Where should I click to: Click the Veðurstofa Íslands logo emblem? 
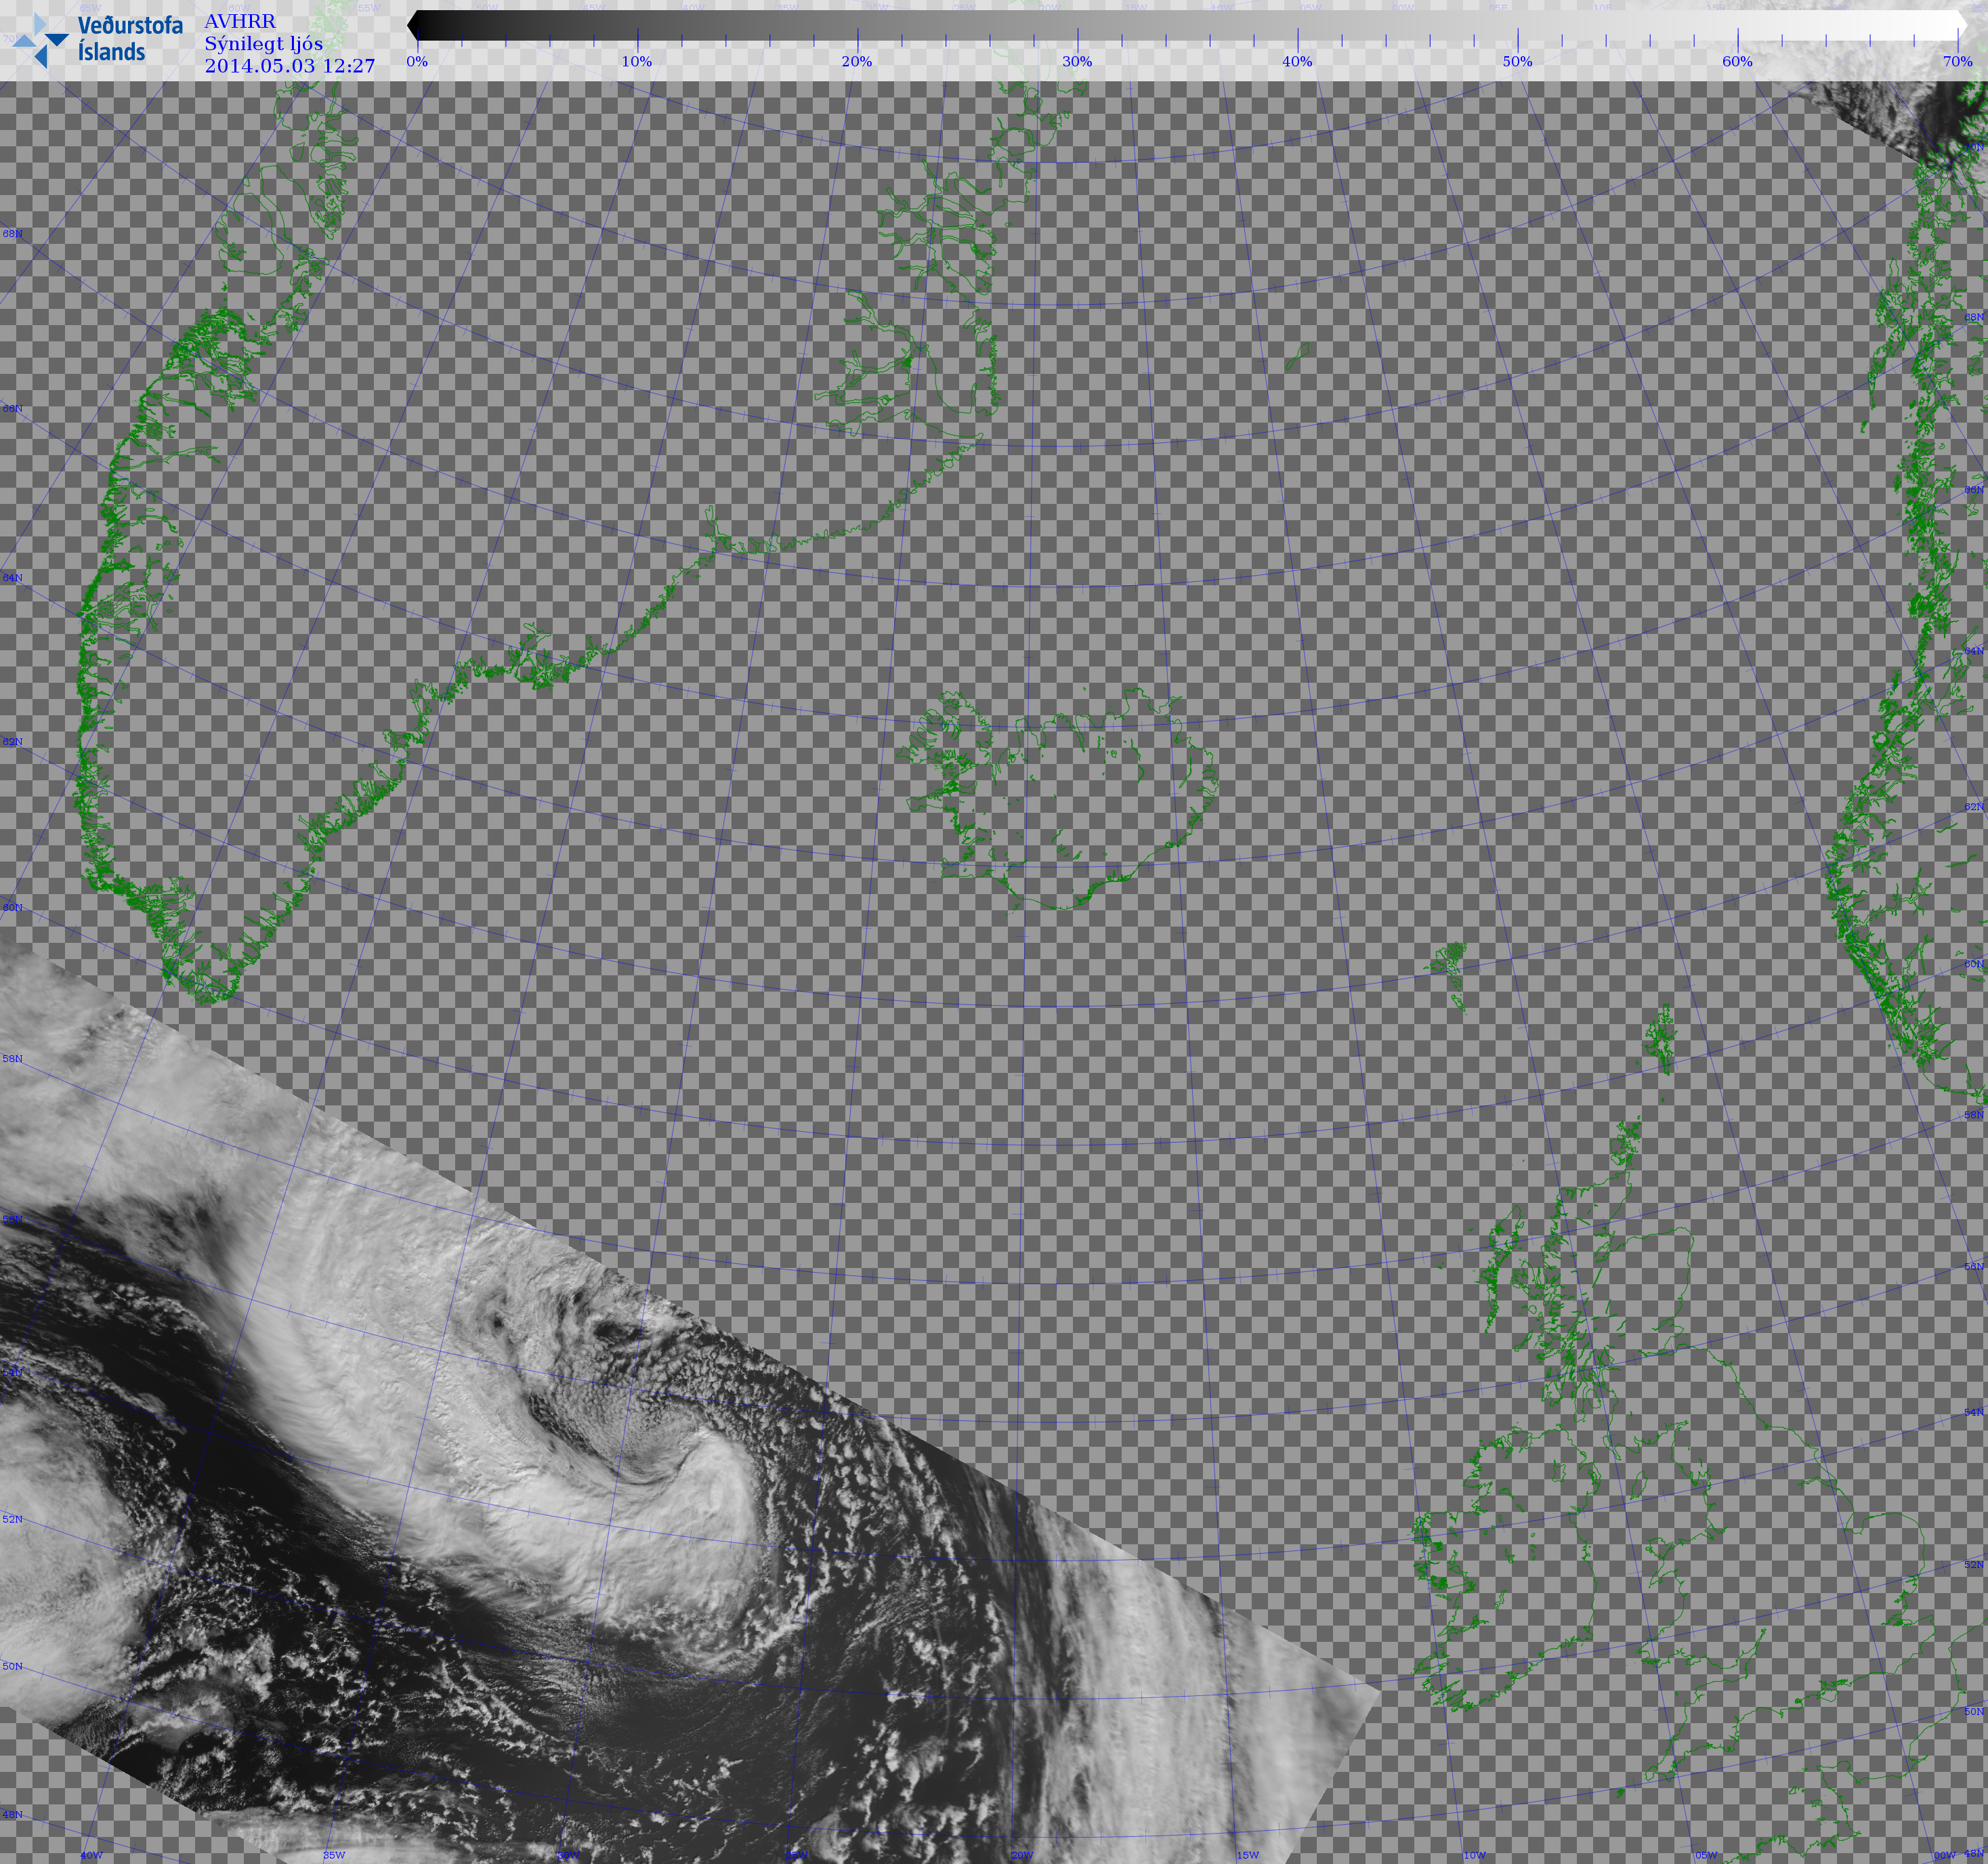[41, 40]
